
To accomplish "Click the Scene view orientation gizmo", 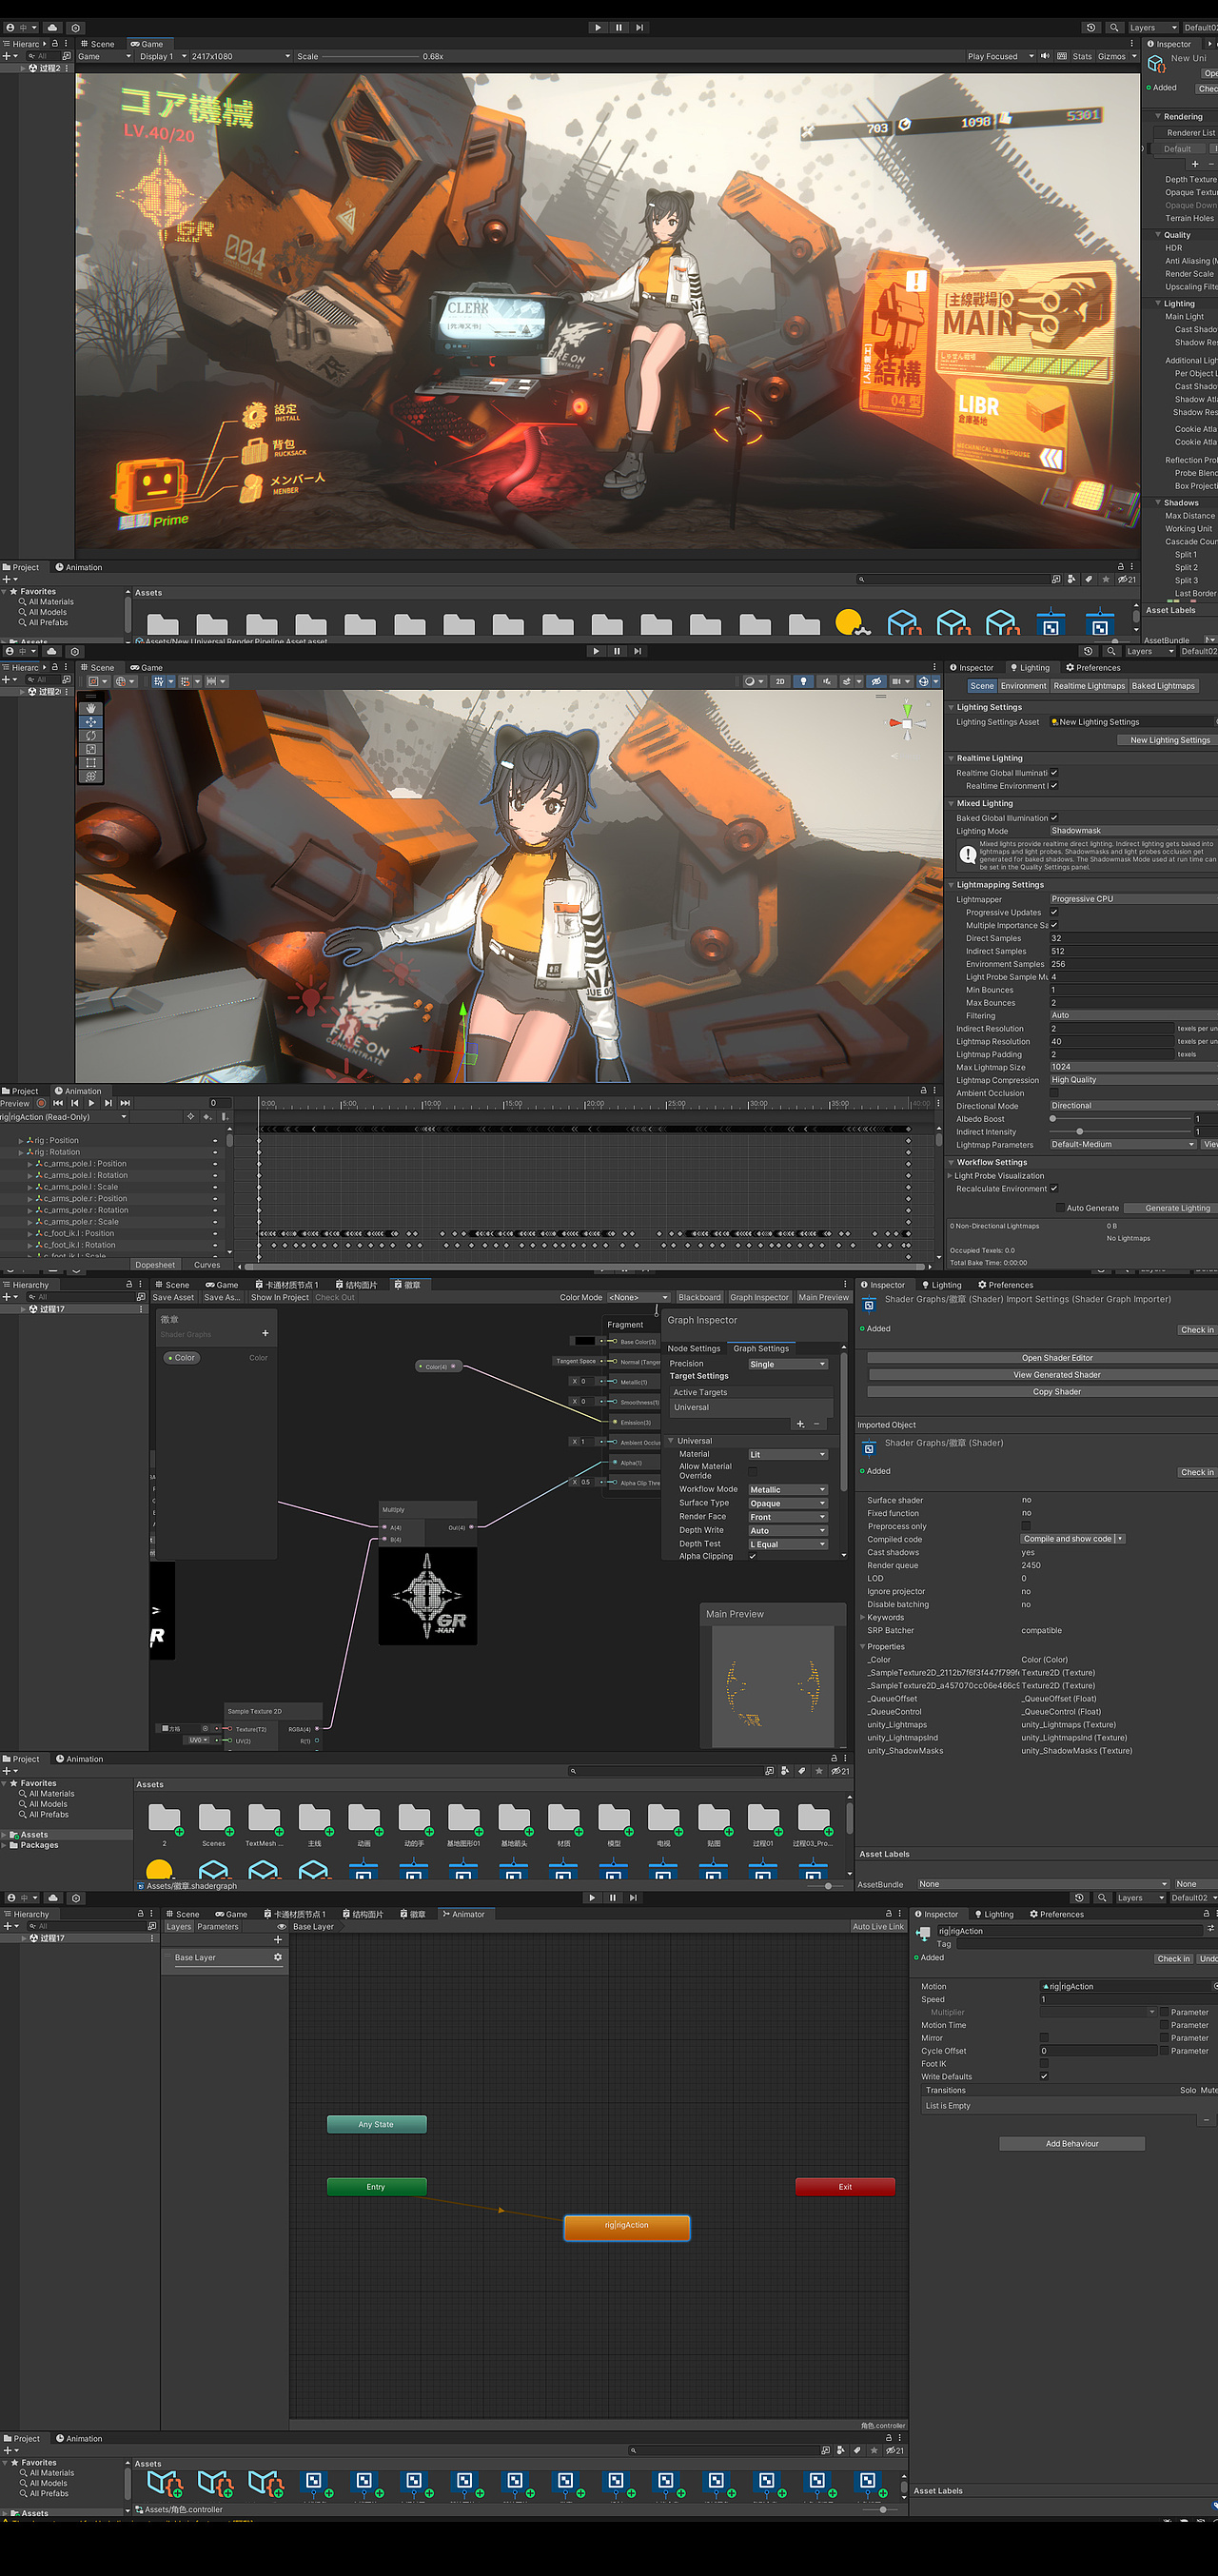I will [x=907, y=722].
